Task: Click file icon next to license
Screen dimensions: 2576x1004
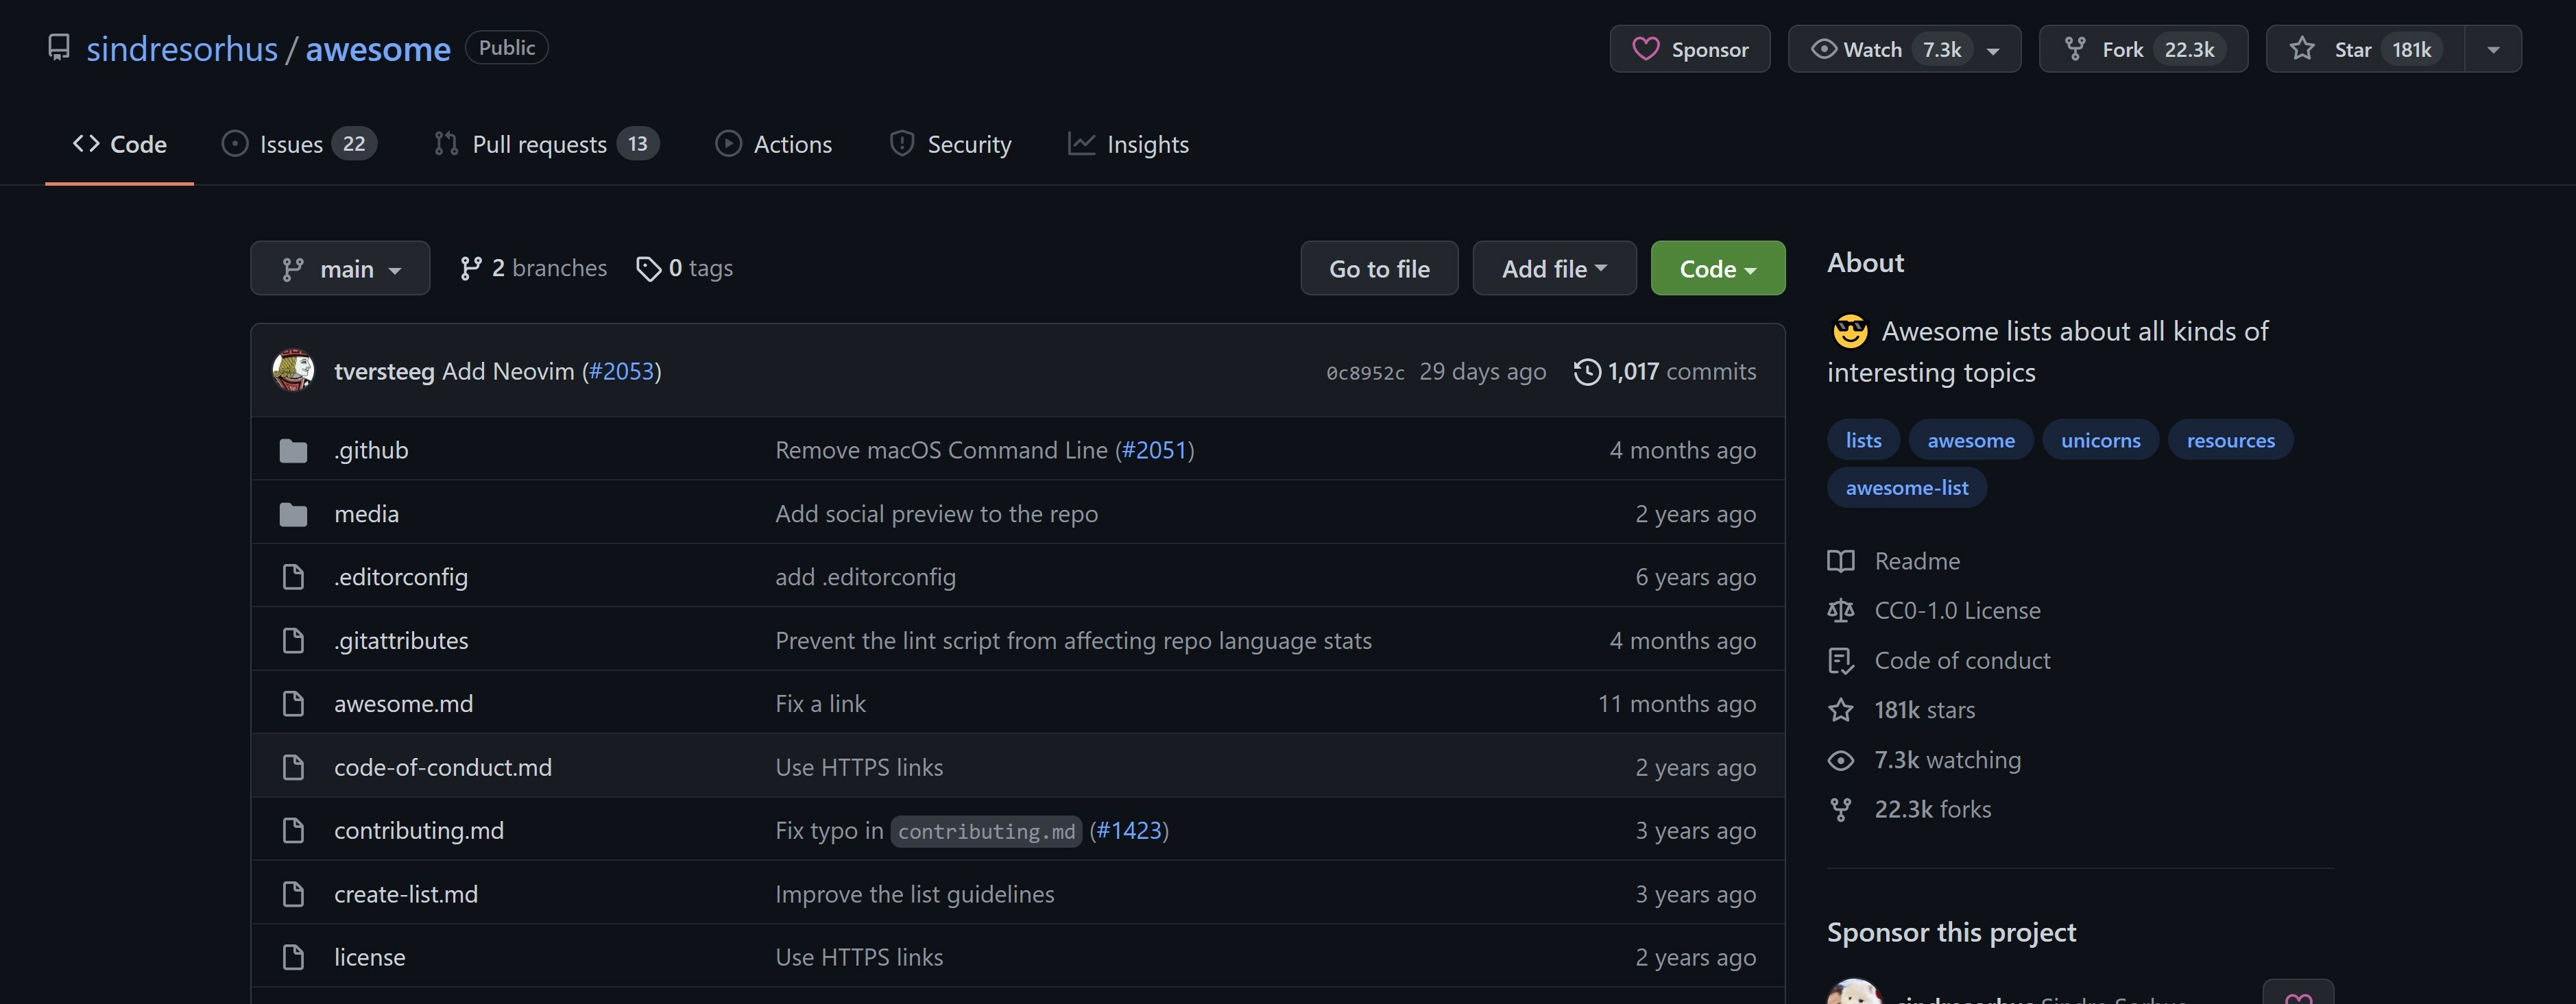Action: (x=293, y=957)
